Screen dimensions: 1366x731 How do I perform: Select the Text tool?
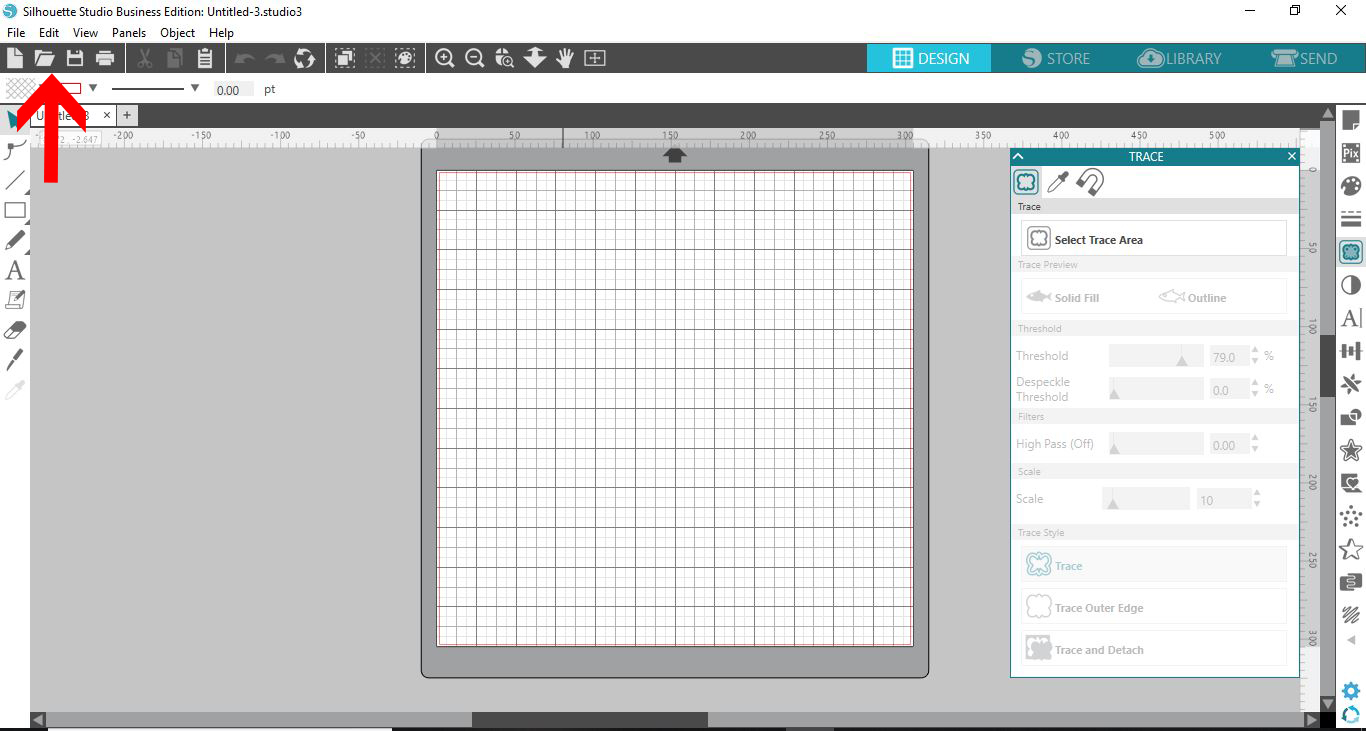[x=15, y=271]
